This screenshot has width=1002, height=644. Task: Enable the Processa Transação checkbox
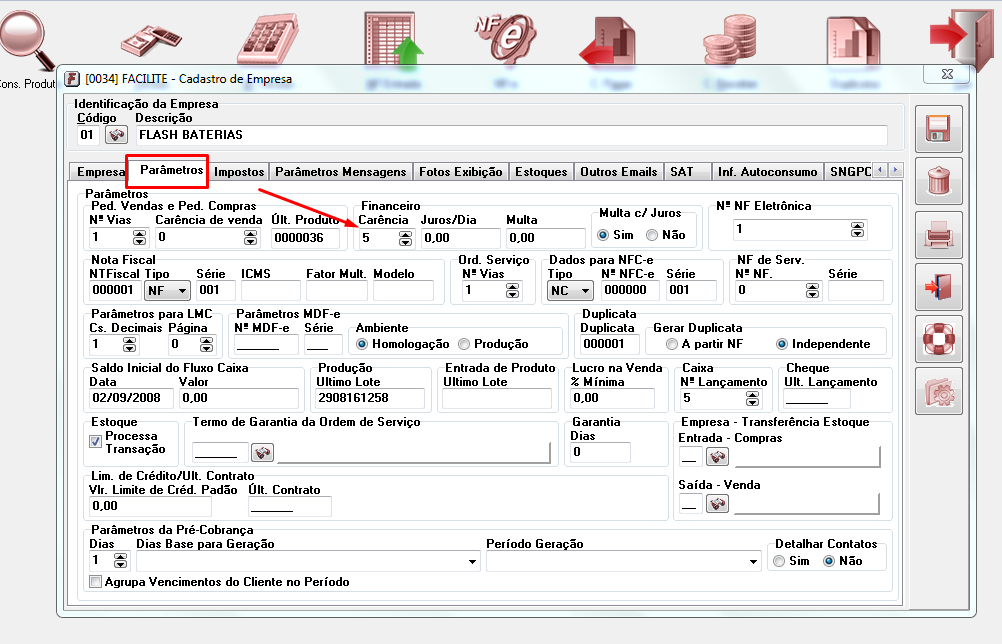[96, 442]
